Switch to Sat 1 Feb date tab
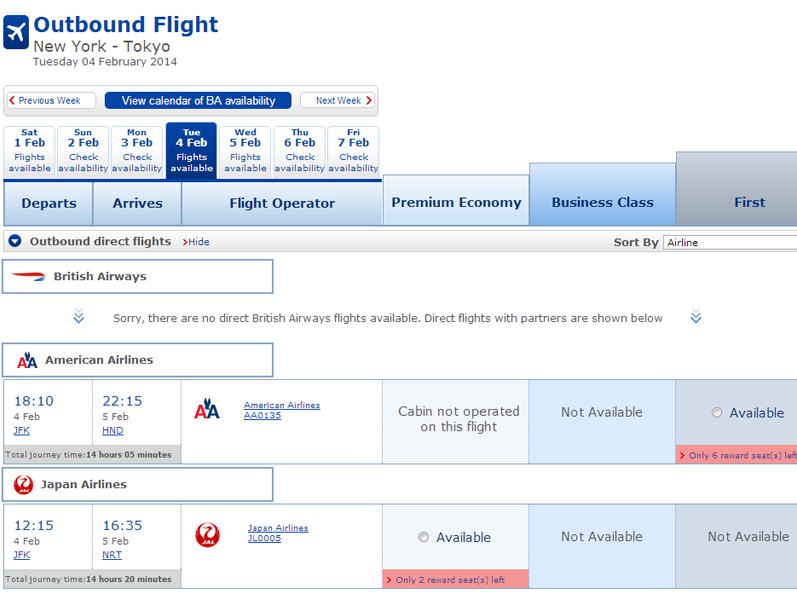Image resolution: width=797 pixels, height=592 pixels. (x=29, y=151)
